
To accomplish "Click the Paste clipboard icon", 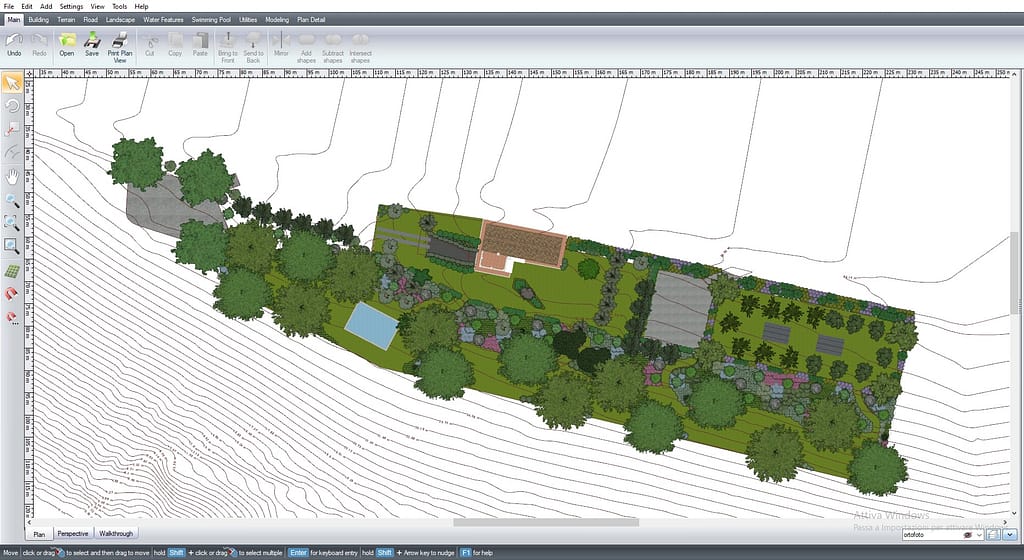I will pyautogui.click(x=200, y=45).
